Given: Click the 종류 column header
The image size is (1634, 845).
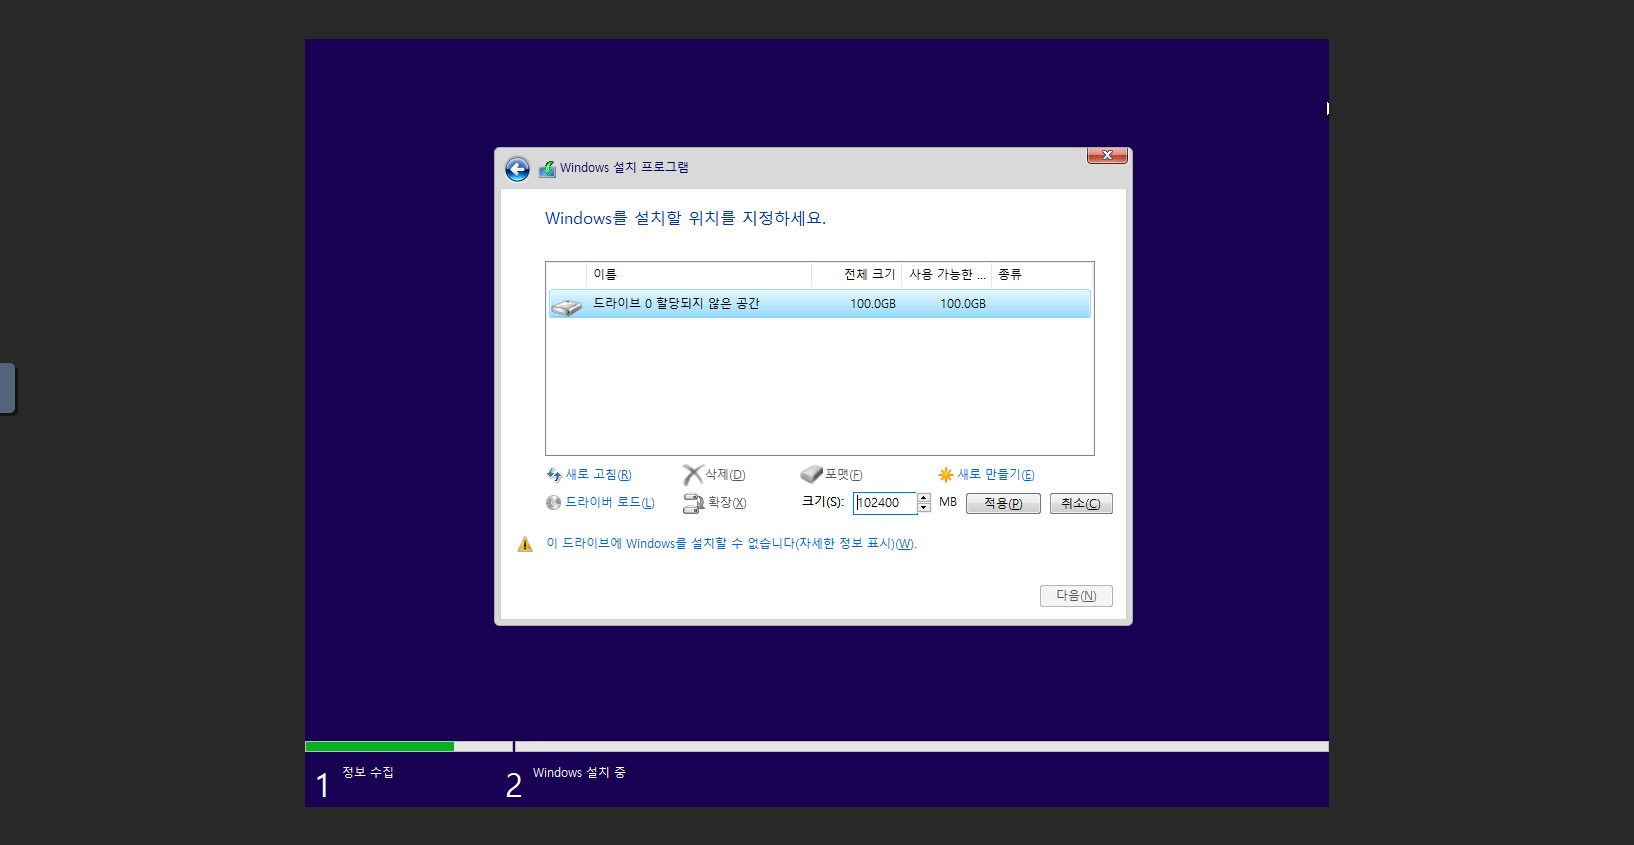Looking at the screenshot, I should (1042, 275).
